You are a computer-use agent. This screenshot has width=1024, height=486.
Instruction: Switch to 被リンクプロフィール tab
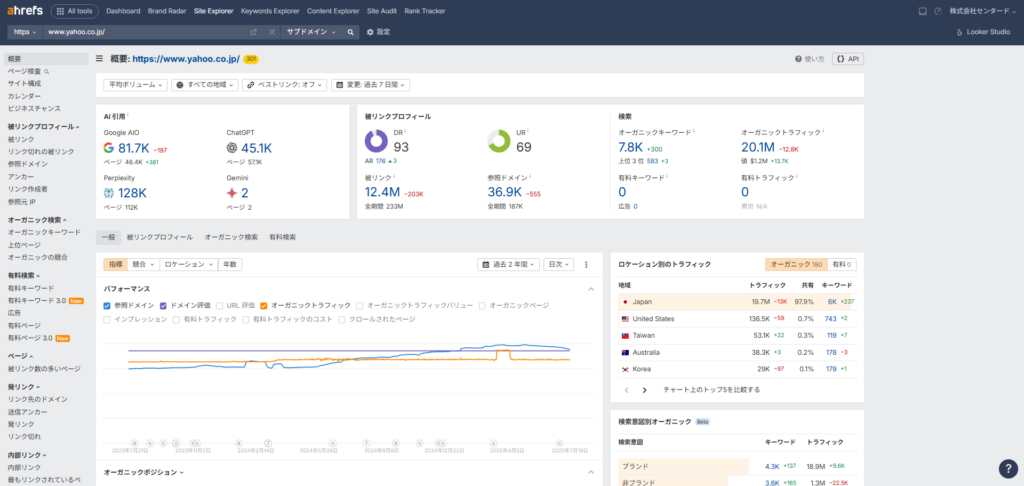[159, 237]
